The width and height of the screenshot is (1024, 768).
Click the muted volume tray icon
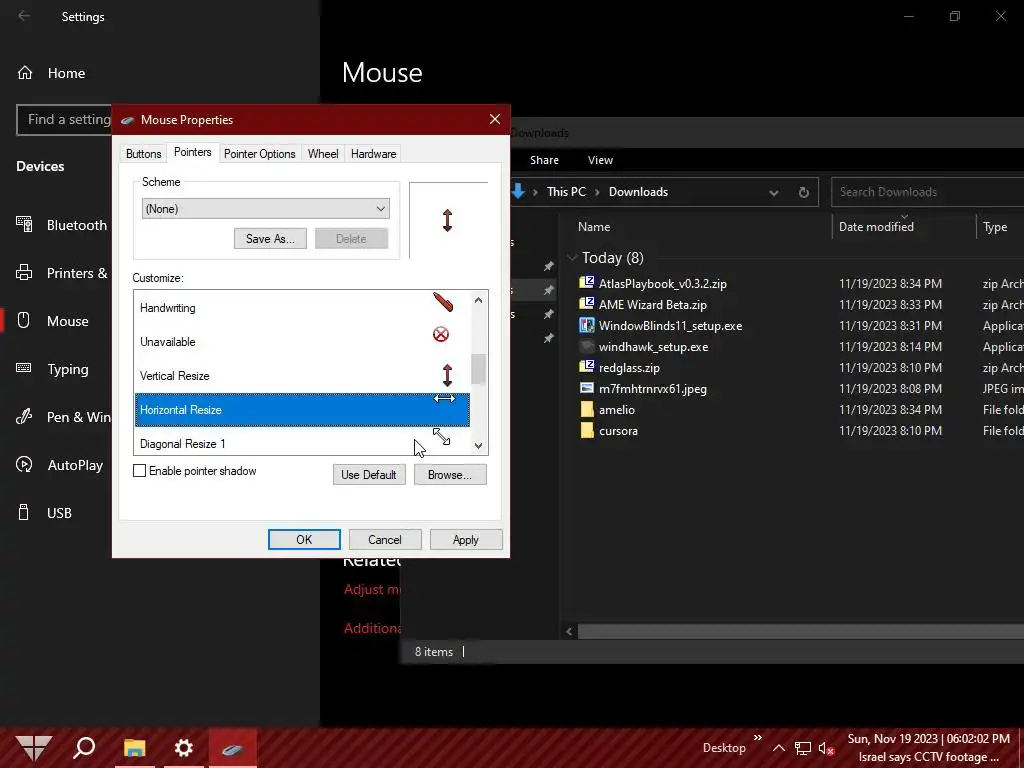pos(826,748)
